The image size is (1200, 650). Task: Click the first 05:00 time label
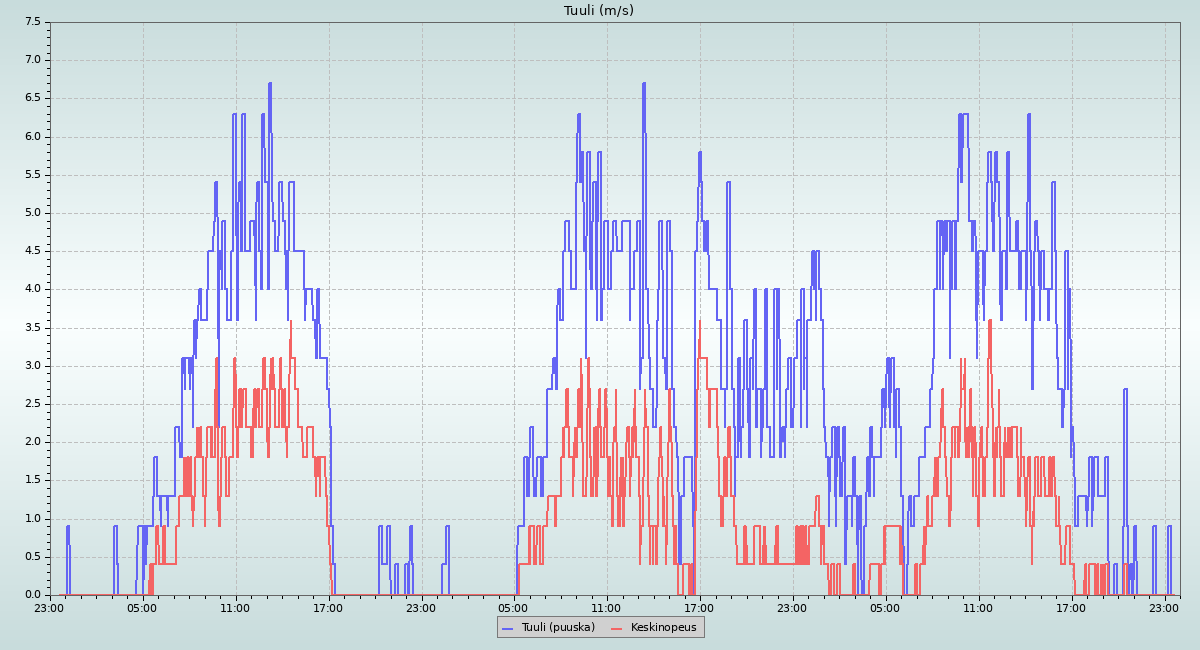pyautogui.click(x=142, y=607)
